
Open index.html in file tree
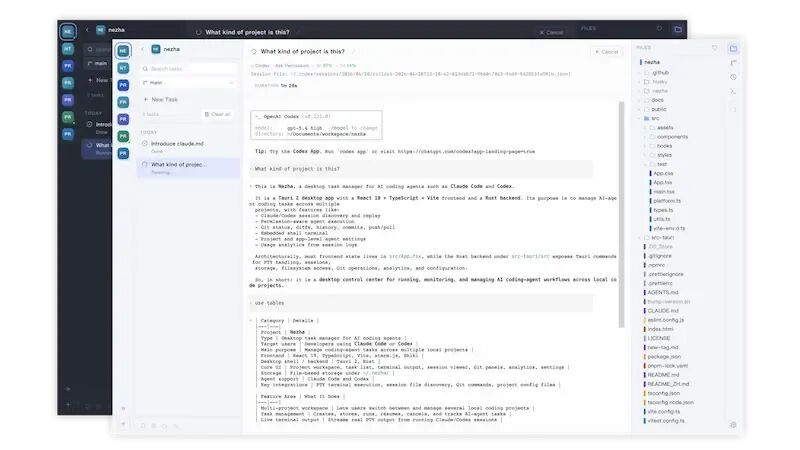(659, 329)
